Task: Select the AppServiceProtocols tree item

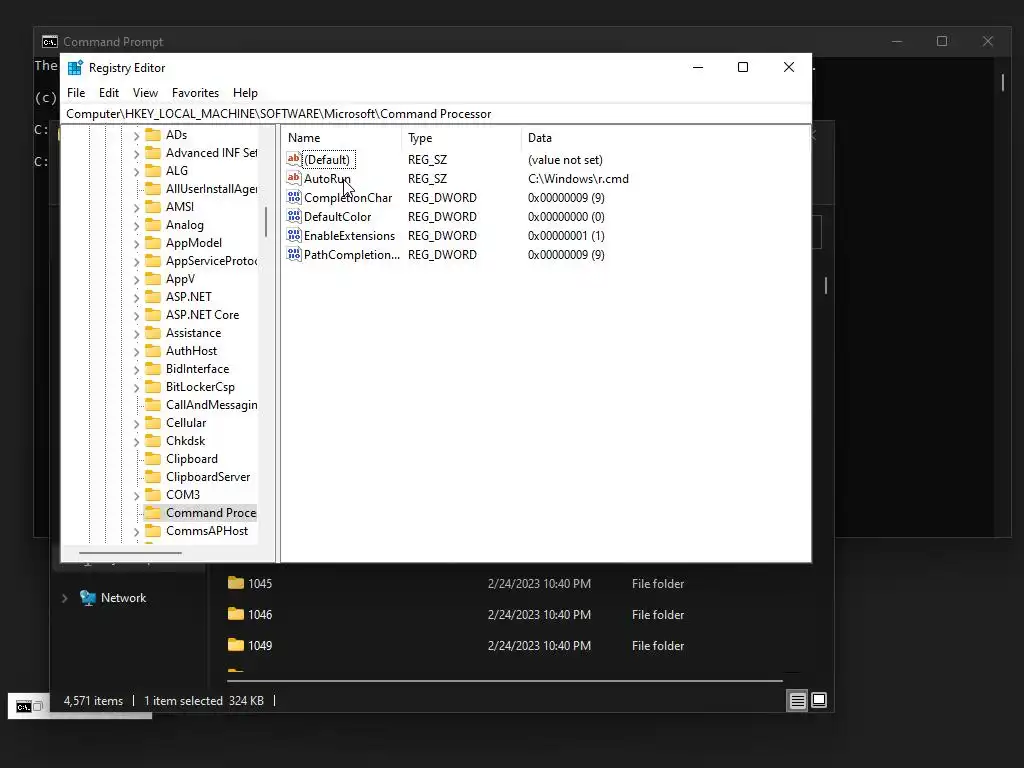Action: pos(211,261)
